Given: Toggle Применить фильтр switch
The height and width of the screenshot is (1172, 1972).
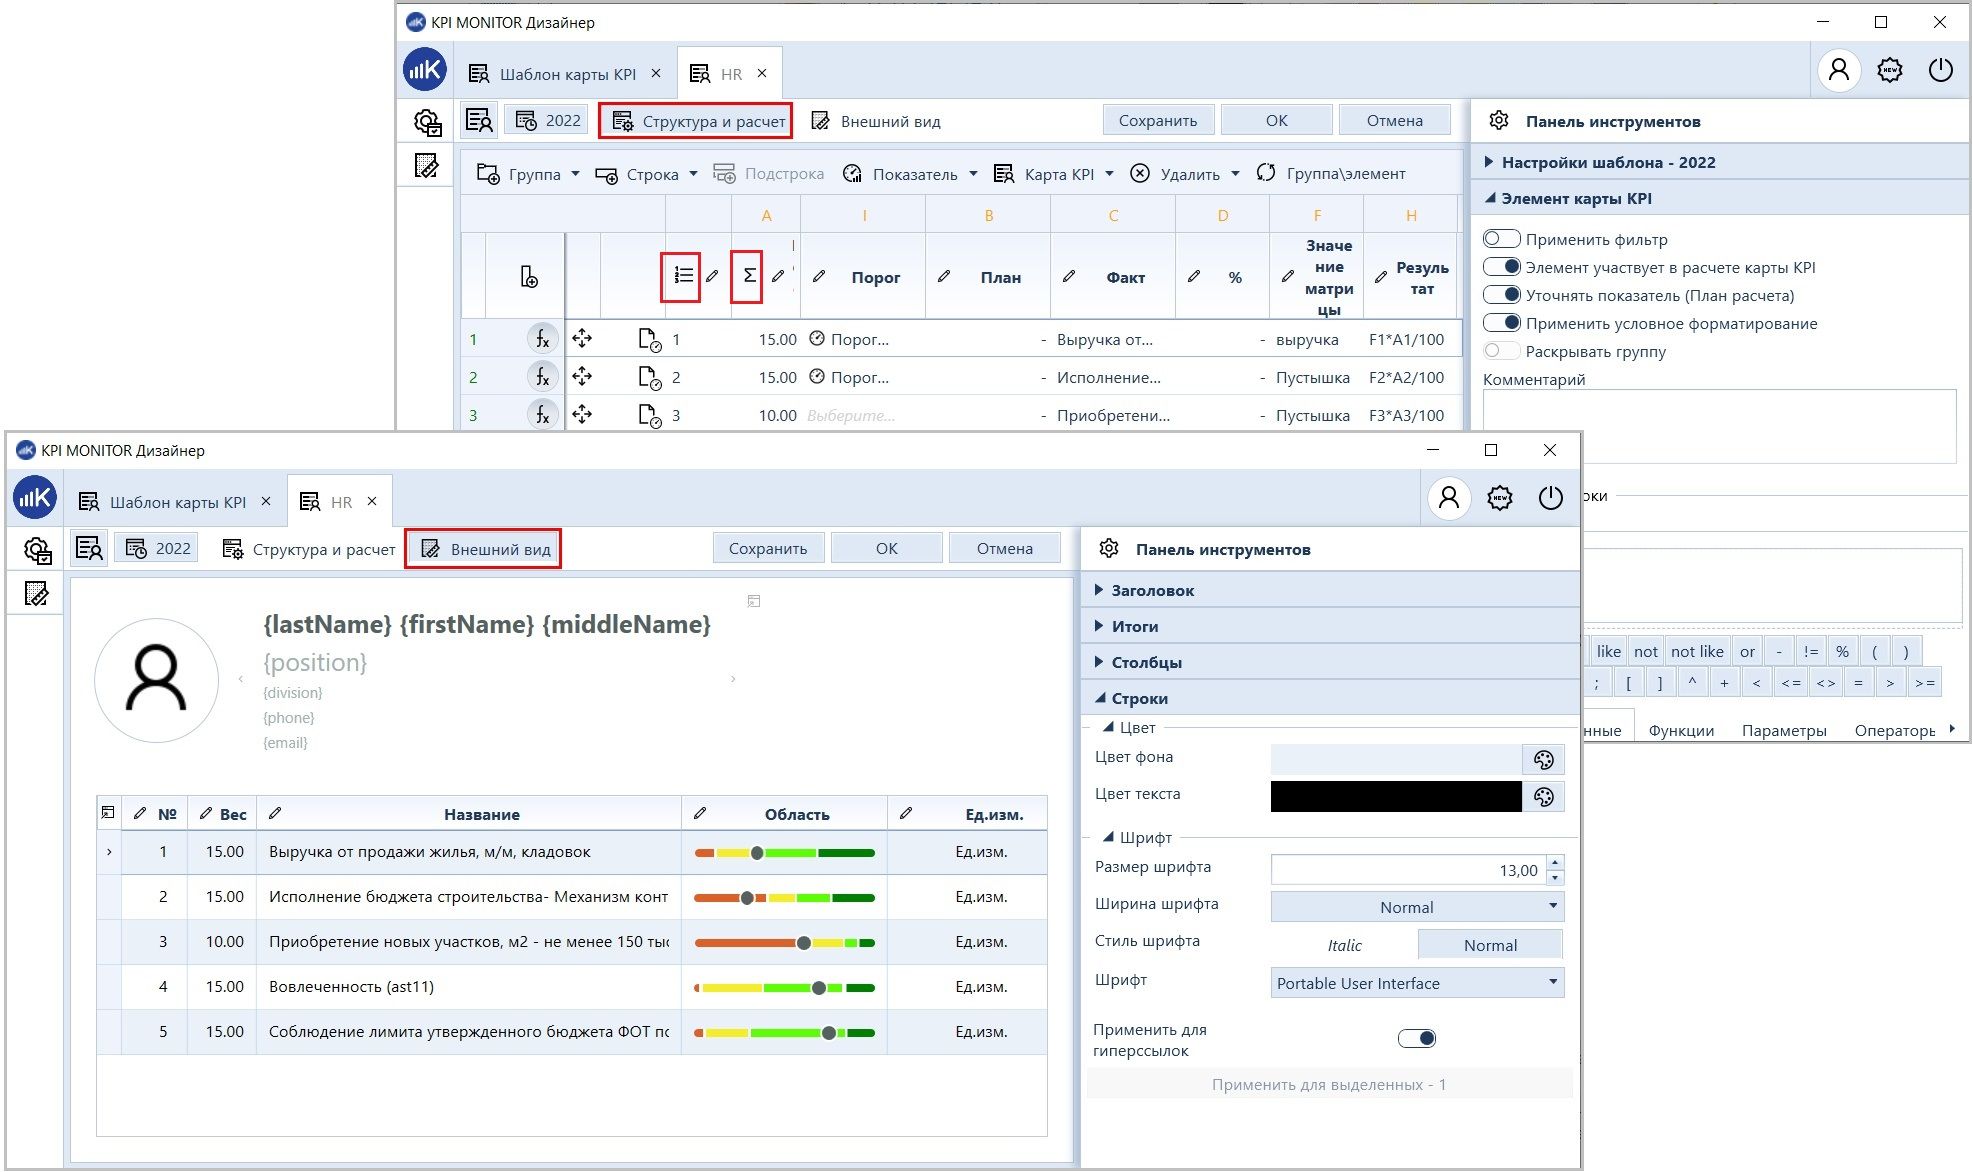Looking at the screenshot, I should [1502, 239].
